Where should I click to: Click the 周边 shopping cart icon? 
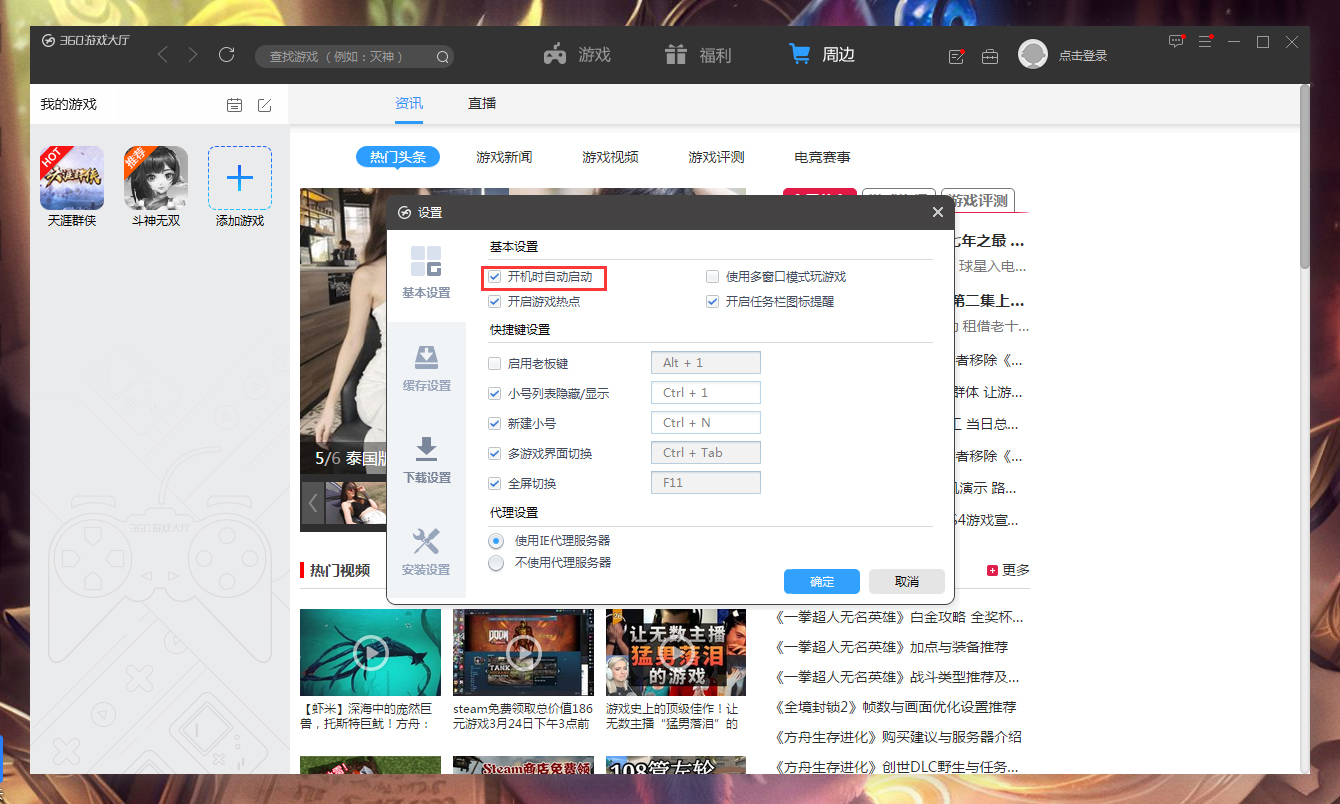(800, 53)
